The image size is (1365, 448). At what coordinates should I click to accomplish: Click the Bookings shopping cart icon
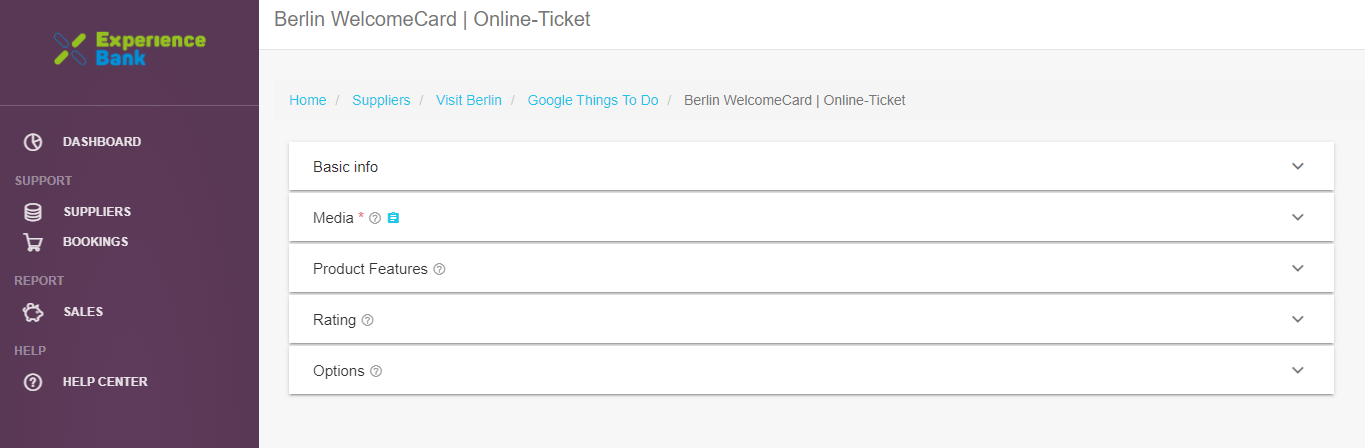point(33,242)
